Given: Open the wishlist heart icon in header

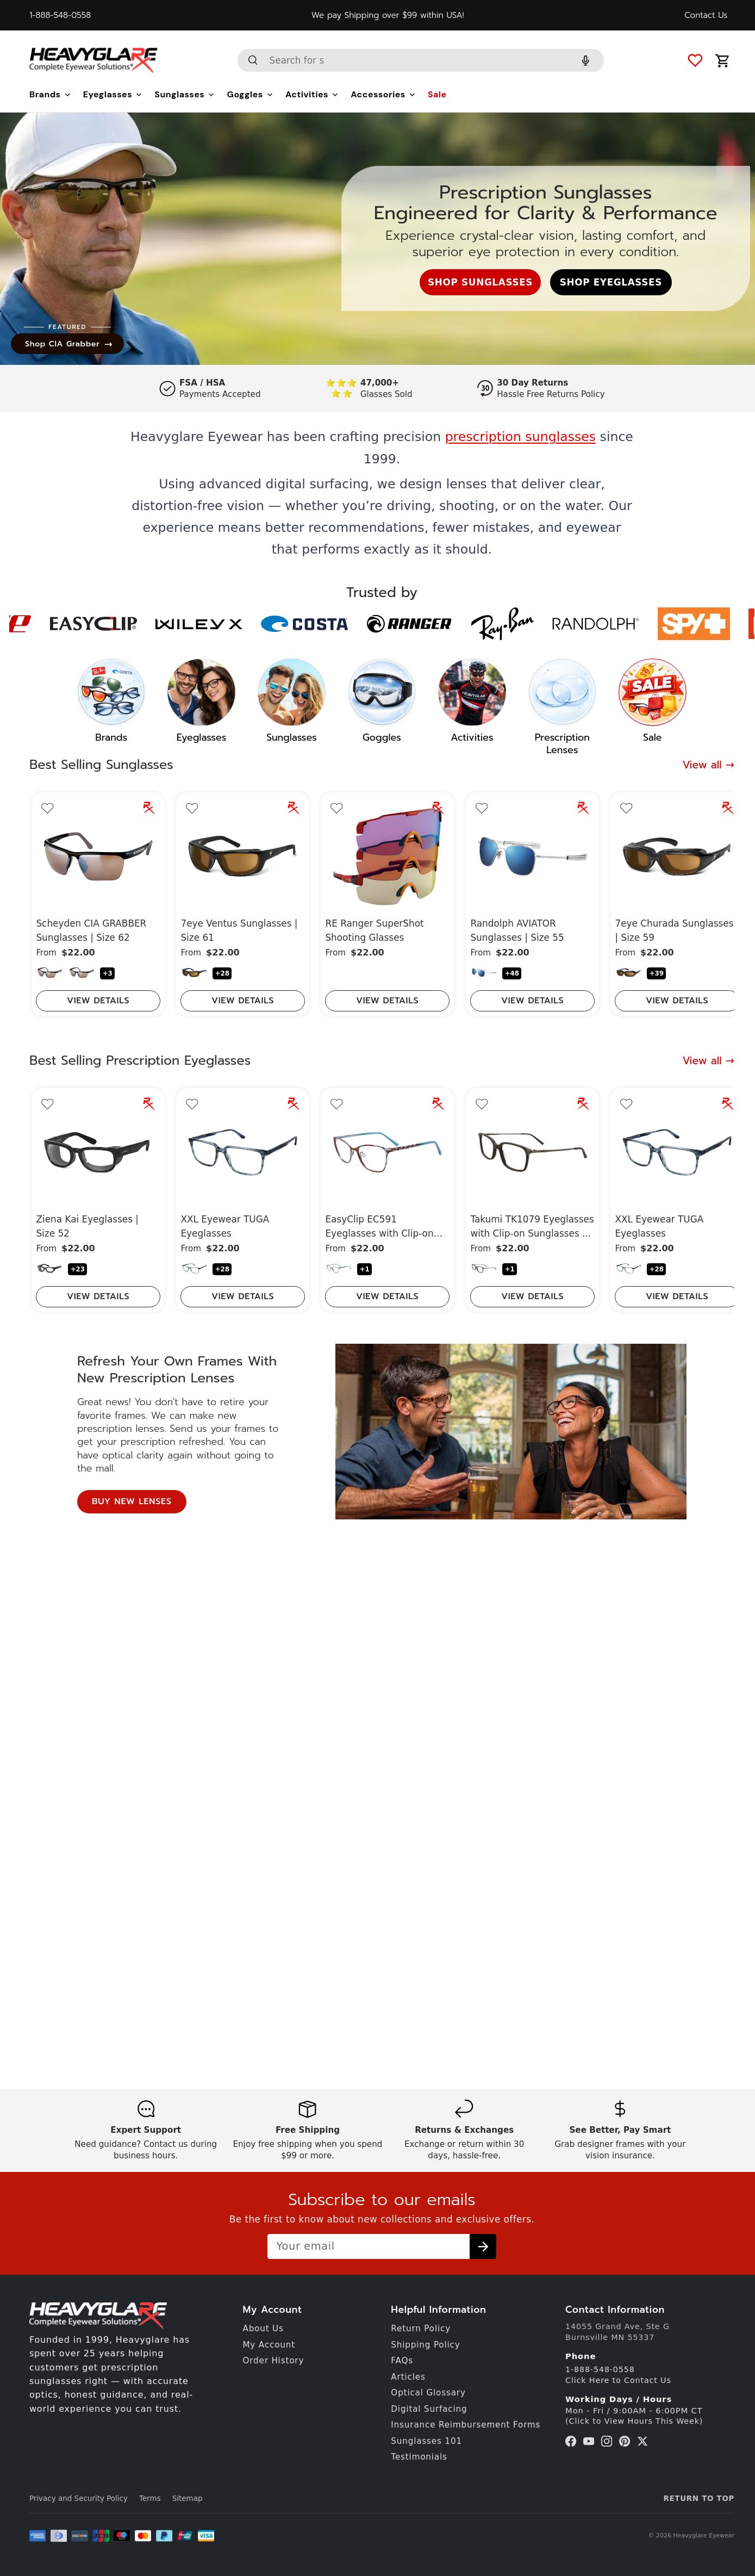Looking at the screenshot, I should 695,60.
